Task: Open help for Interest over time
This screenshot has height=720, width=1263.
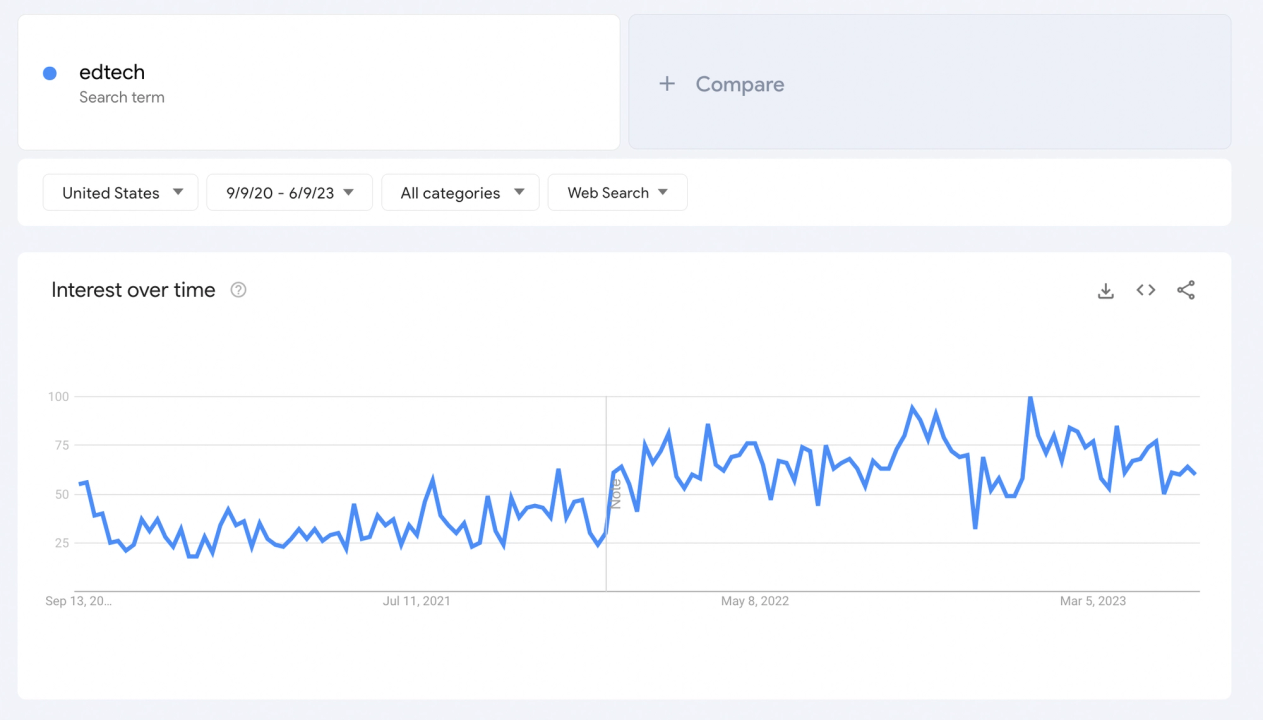Action: 238,290
